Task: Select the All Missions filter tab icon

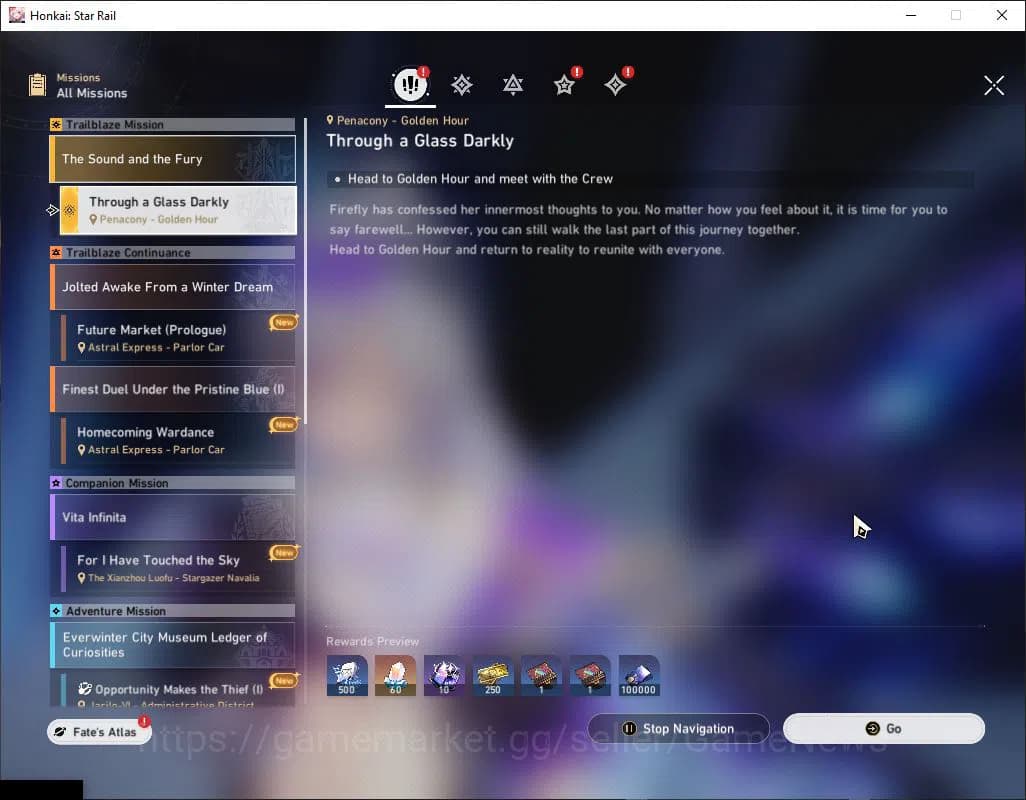Action: pyautogui.click(x=410, y=84)
